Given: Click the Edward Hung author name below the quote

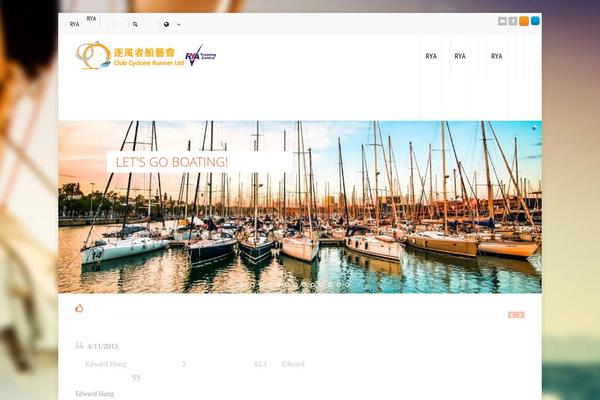Looking at the screenshot, I should (95, 393).
